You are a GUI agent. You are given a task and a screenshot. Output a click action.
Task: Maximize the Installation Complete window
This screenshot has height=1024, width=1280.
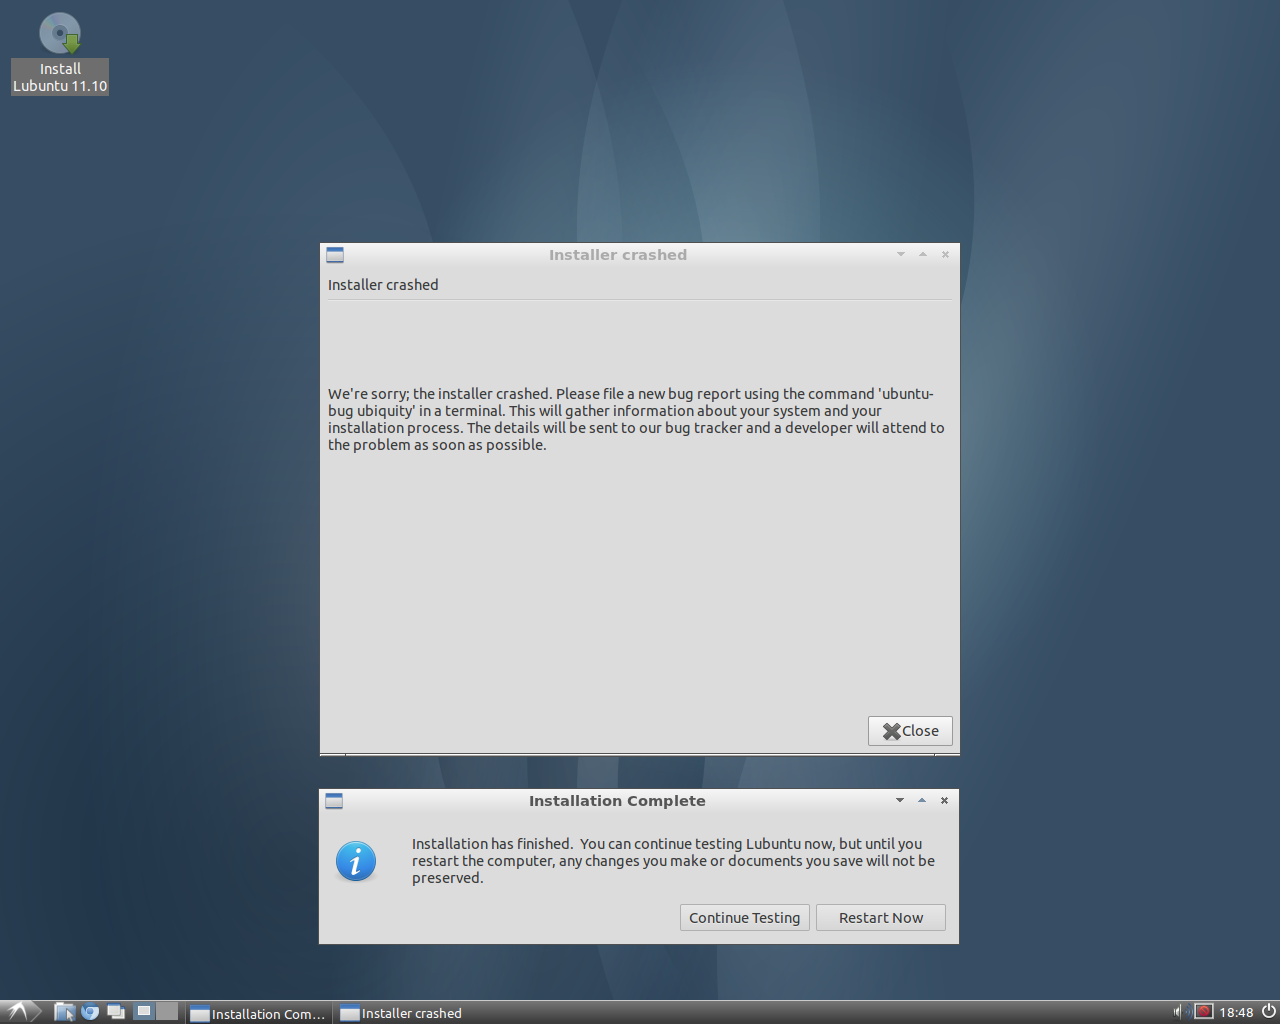922,801
